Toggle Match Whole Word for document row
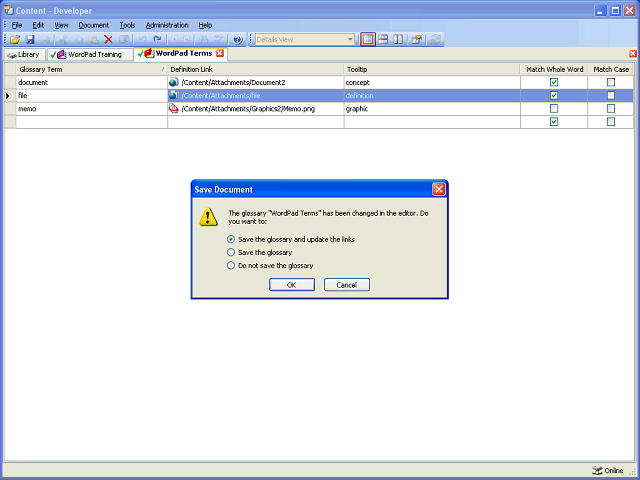Viewport: 640px width, 480px height. [554, 82]
